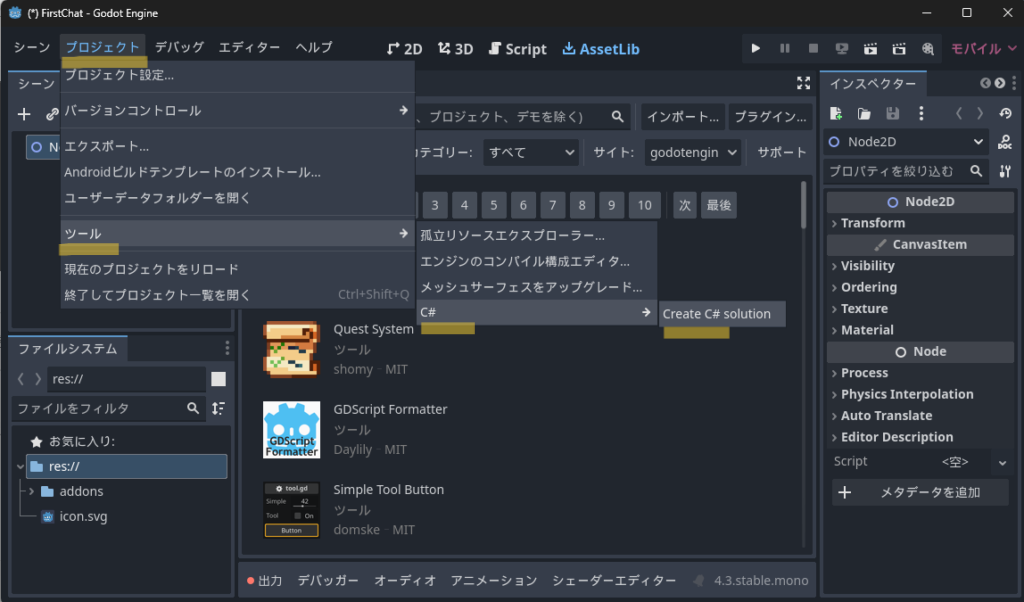Load a resource with inspector folder icon
This screenshot has height=602, width=1024.
pyautogui.click(x=864, y=114)
